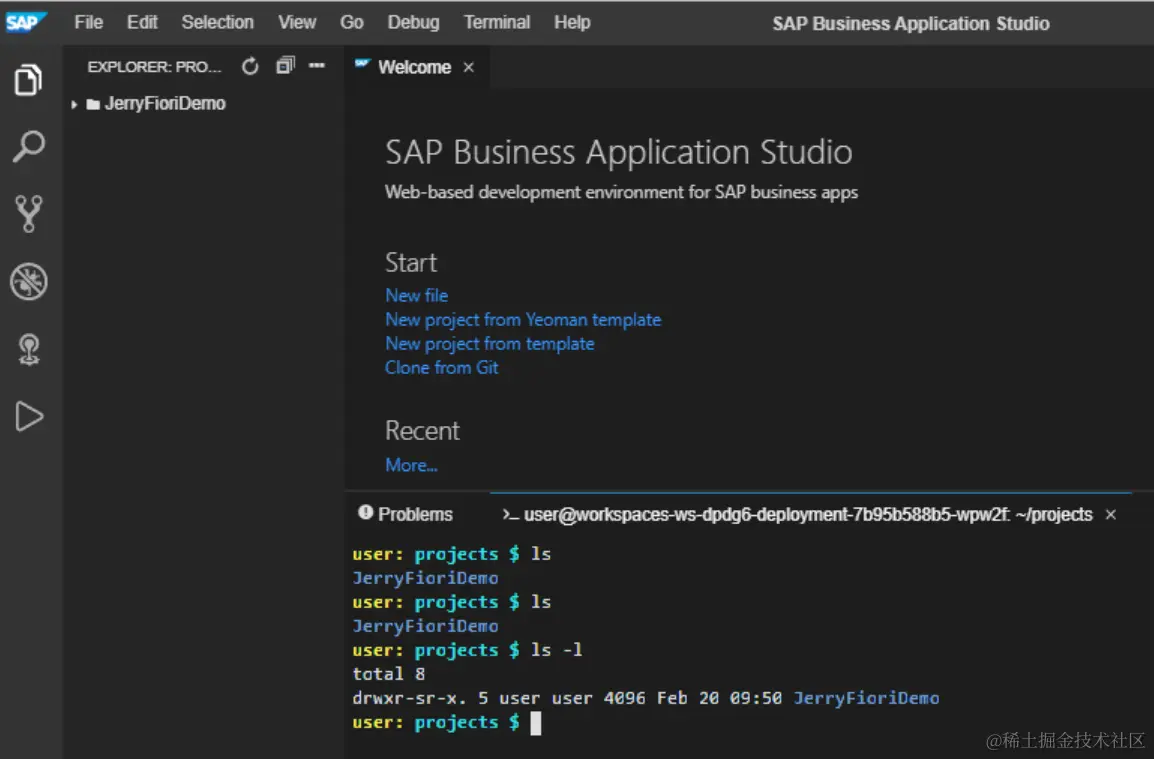1154x759 pixels.
Task: Open the Help menu
Action: tap(572, 23)
